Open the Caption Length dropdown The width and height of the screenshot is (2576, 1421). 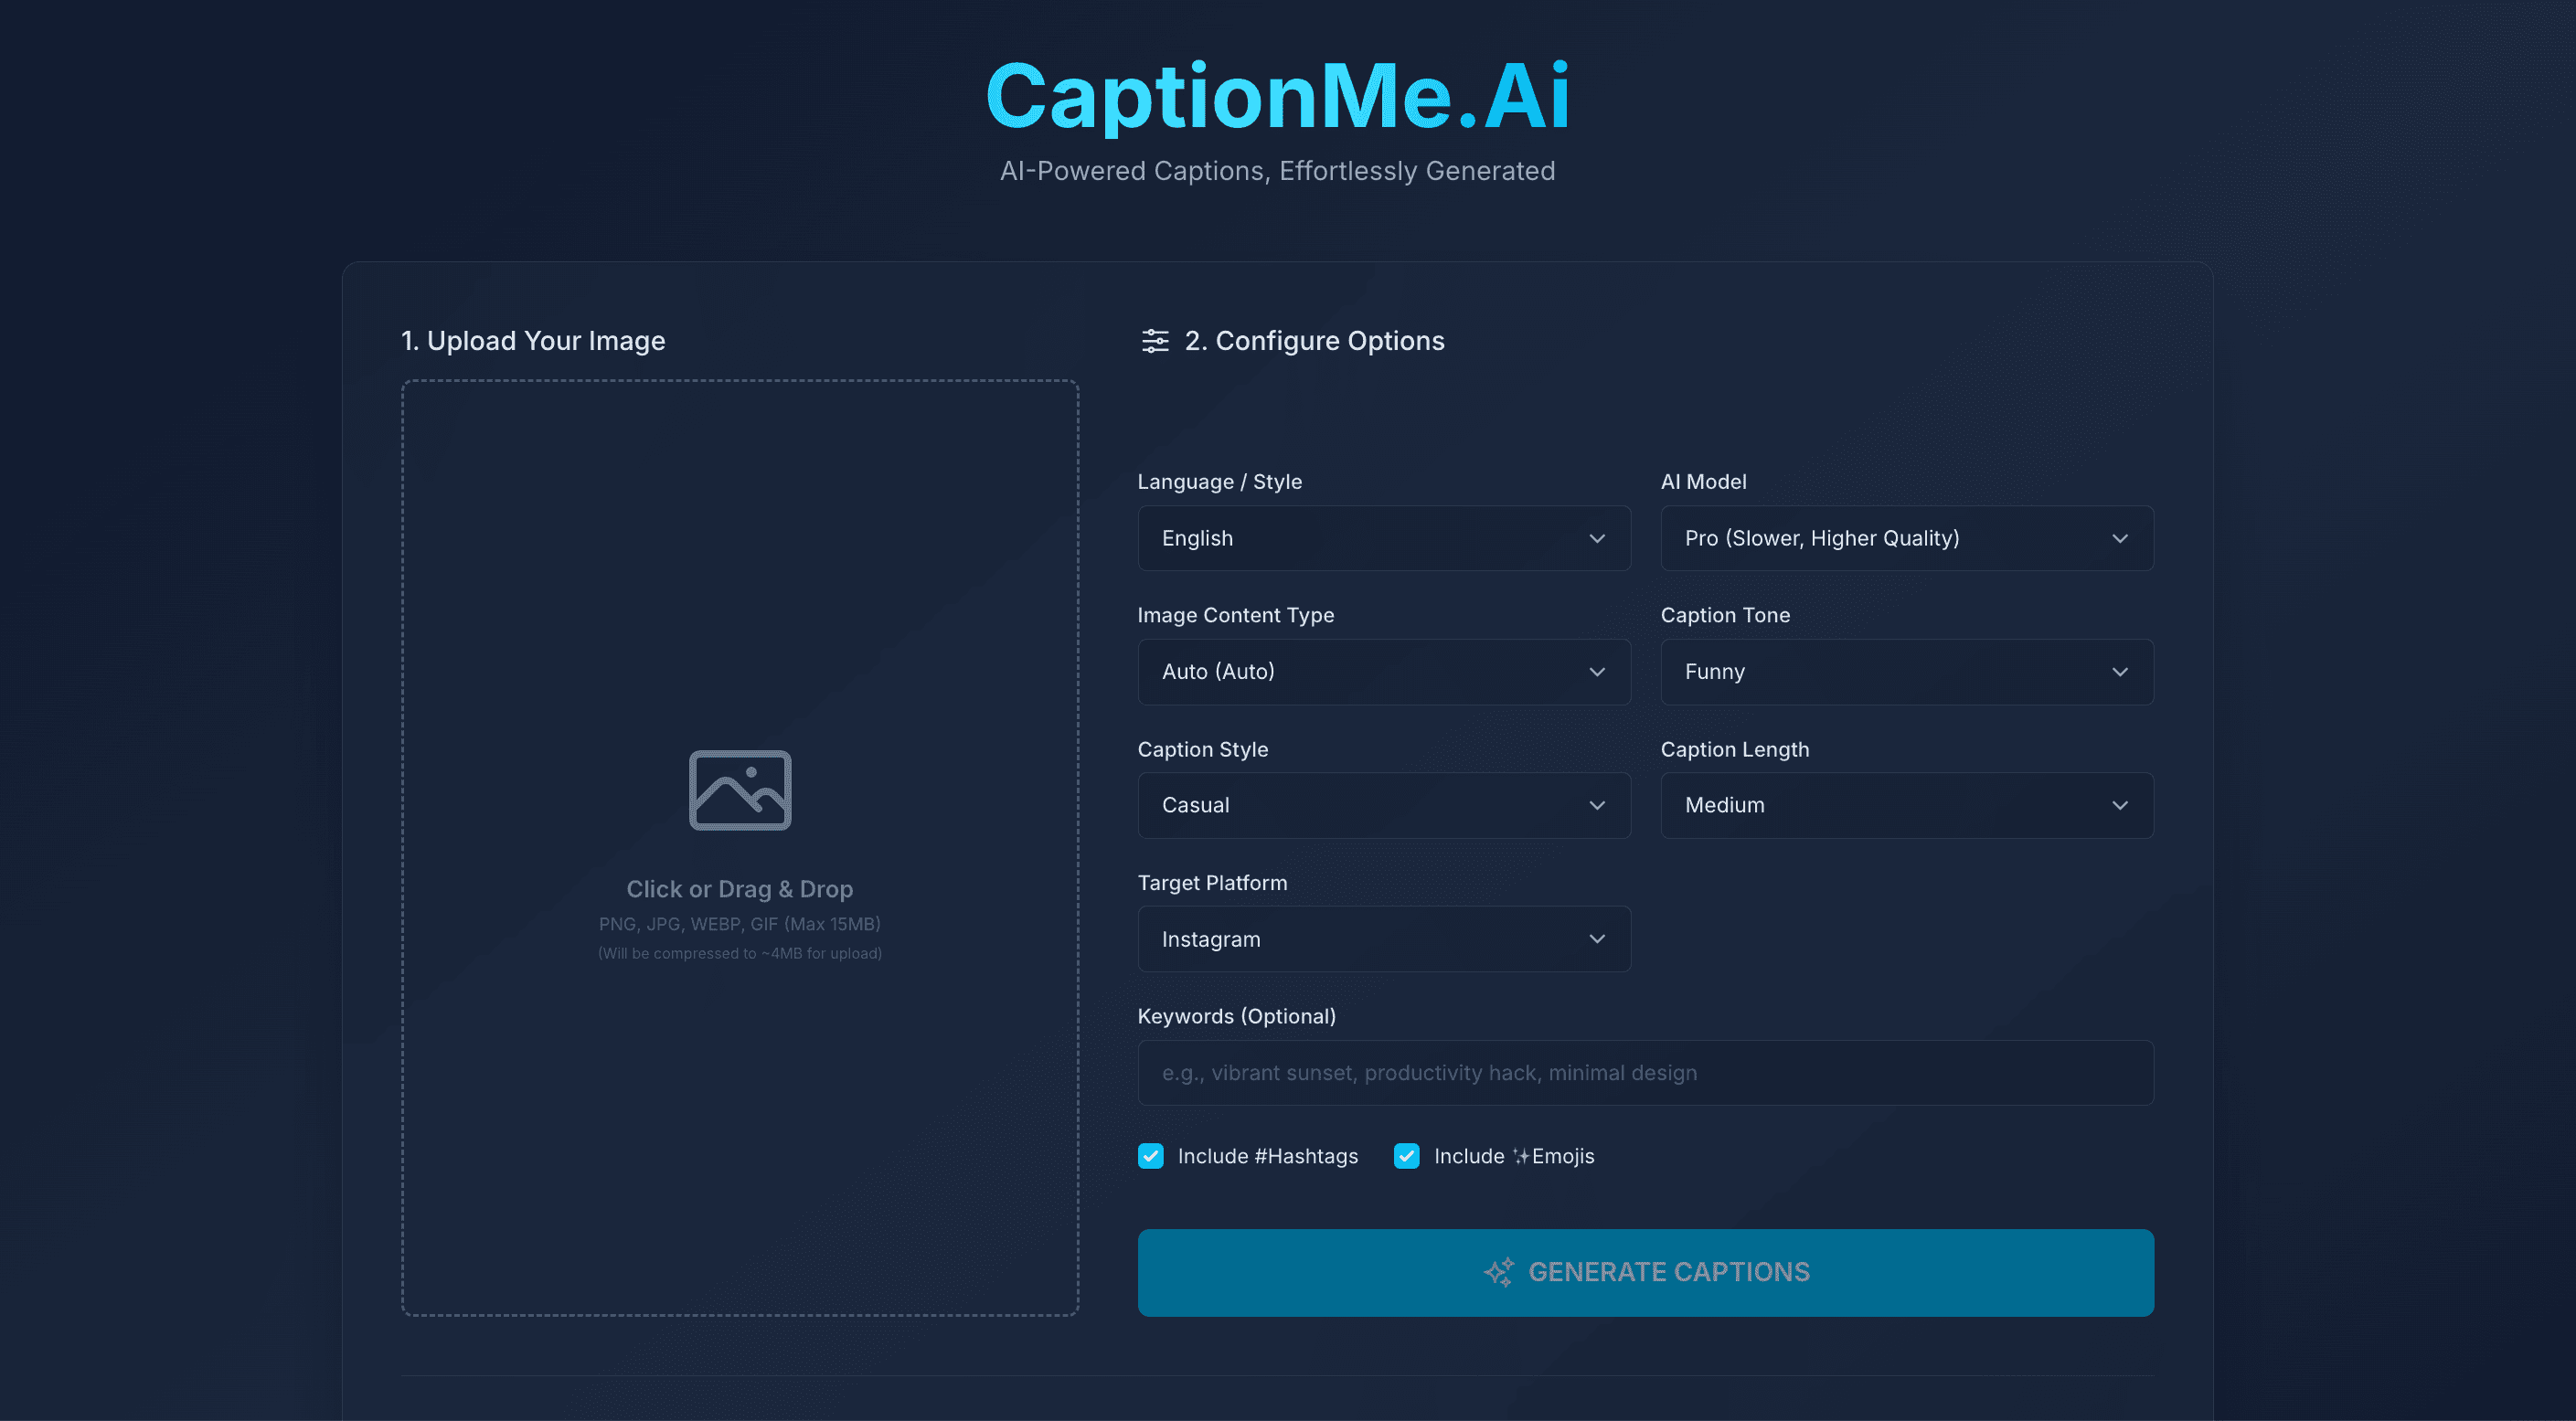click(1906, 805)
